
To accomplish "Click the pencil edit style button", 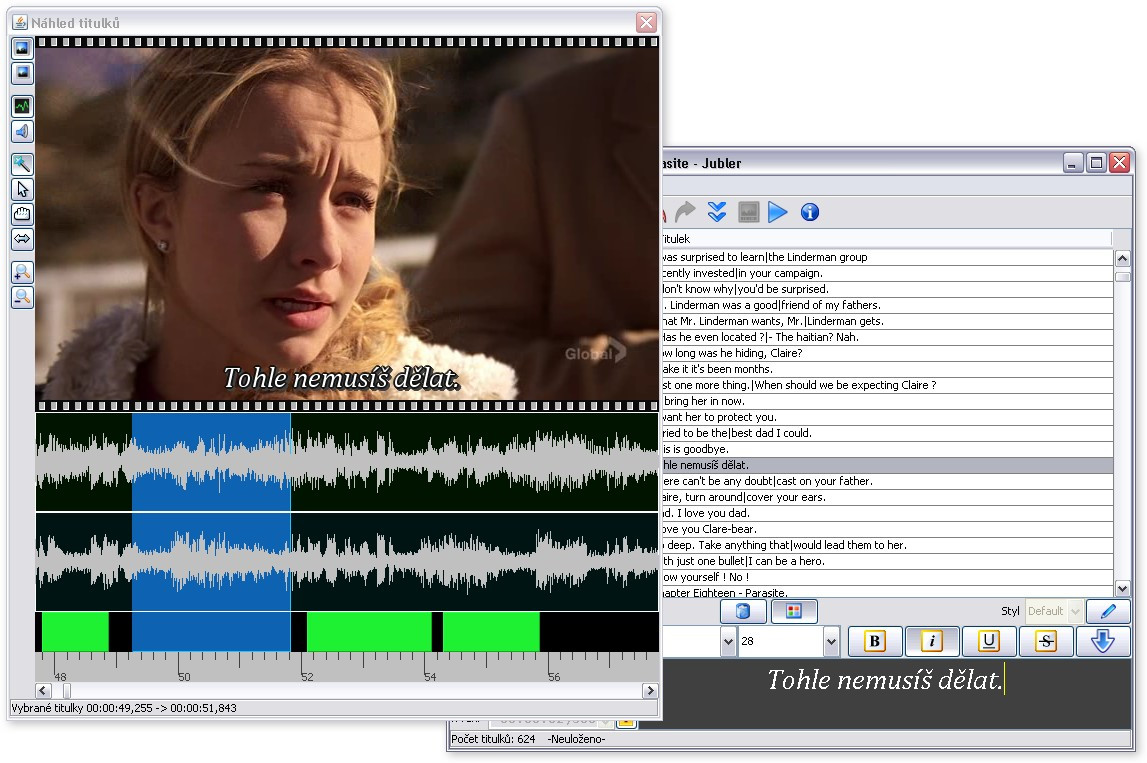I will [1108, 611].
